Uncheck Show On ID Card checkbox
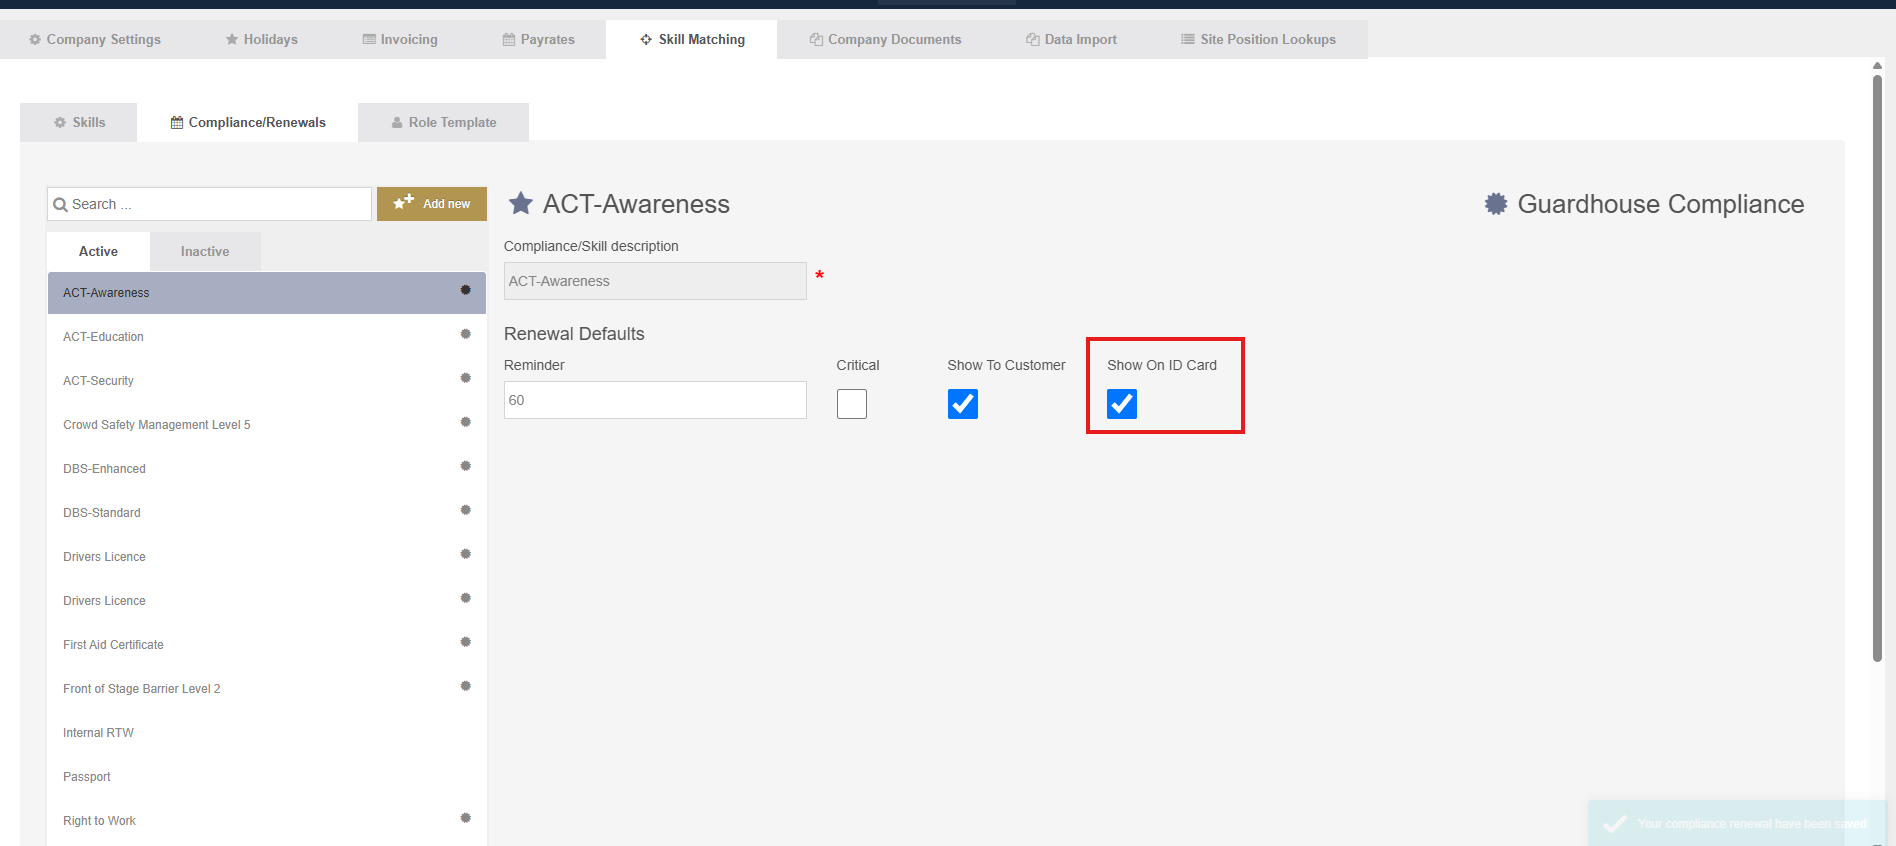The image size is (1896, 846). point(1122,404)
